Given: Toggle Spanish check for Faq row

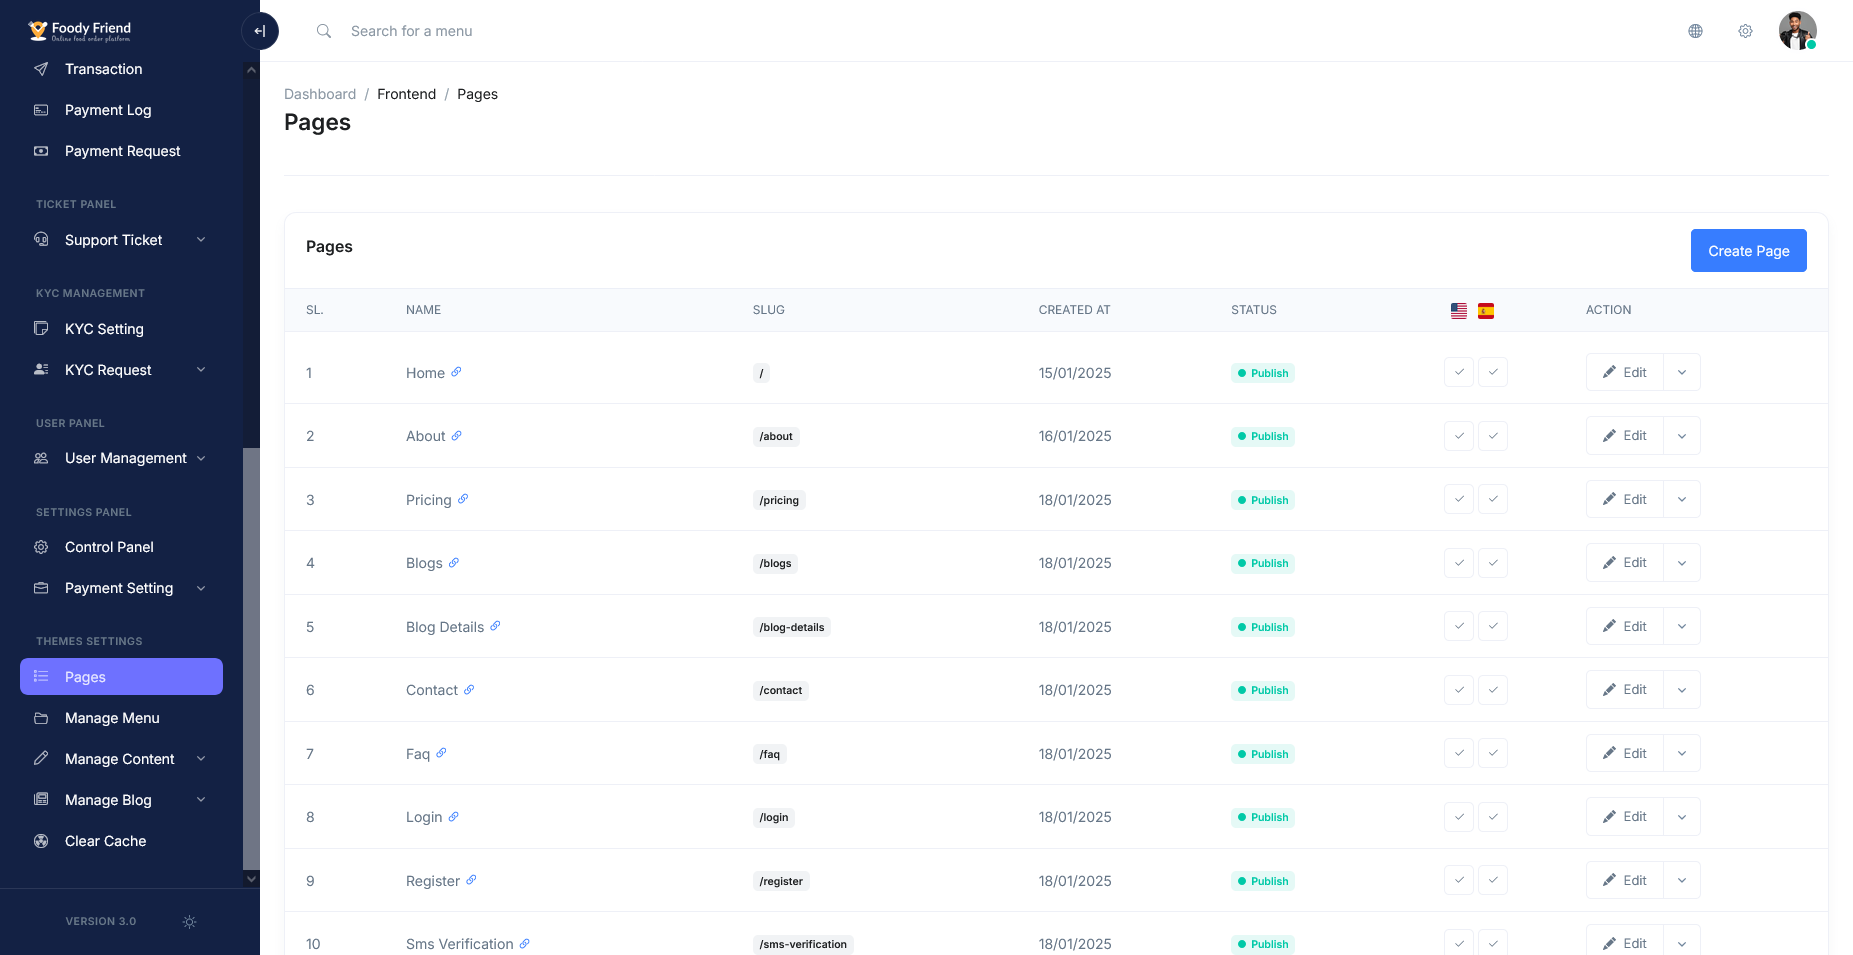Looking at the screenshot, I should pos(1493,753).
